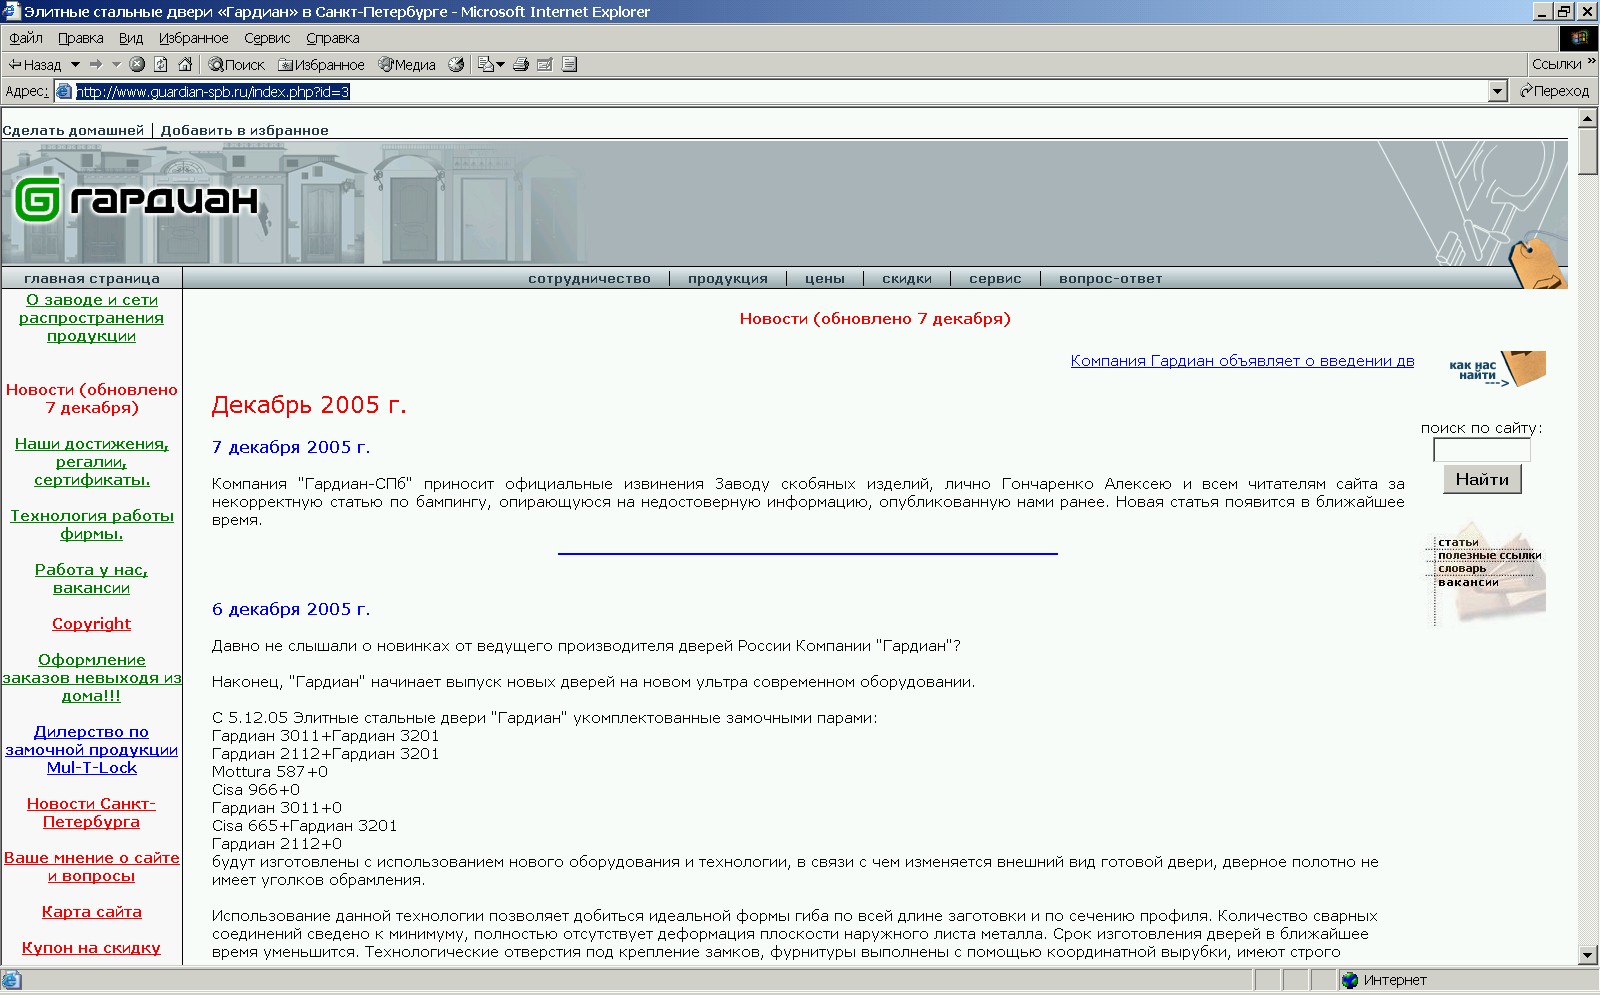Click О заводе и сети распространения link
Screen dimensions: 1600x995
[x=91, y=318]
